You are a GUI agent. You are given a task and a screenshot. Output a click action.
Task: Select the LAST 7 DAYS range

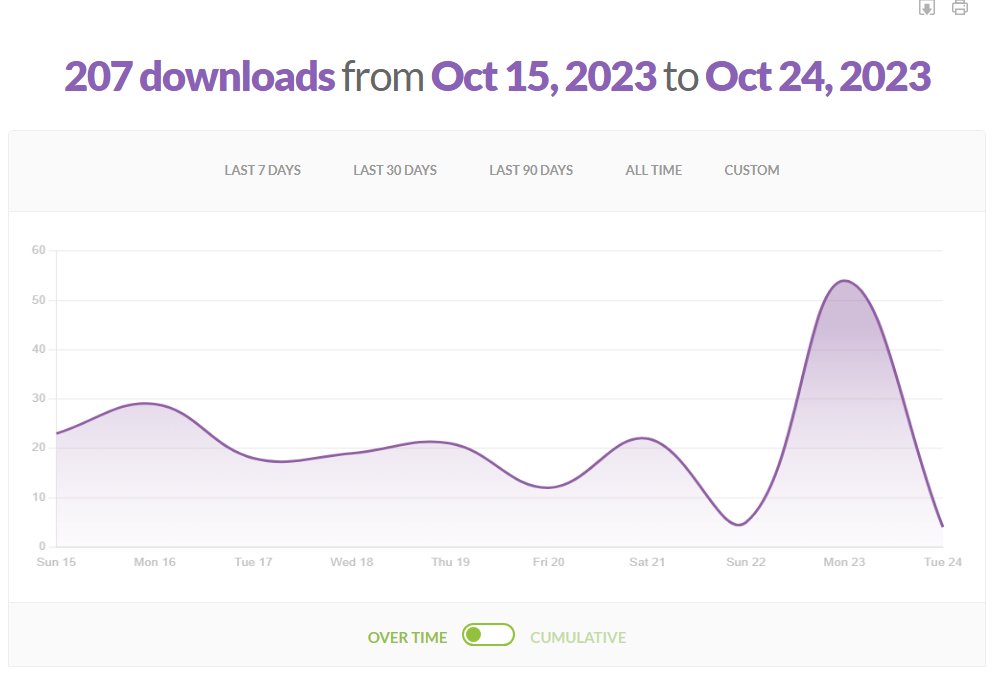point(262,171)
